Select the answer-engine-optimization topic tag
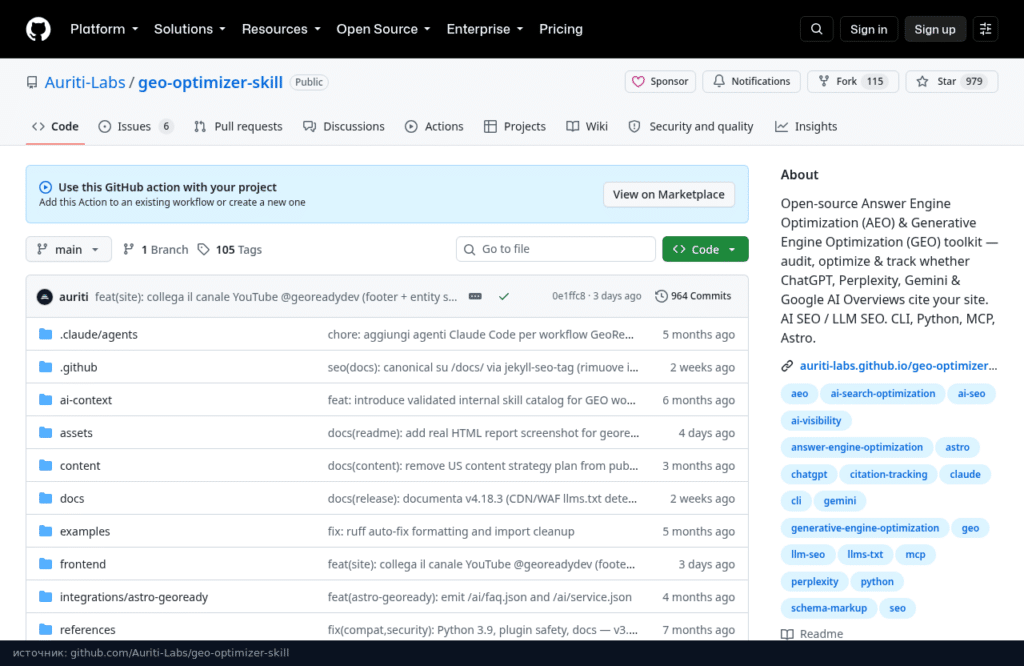 (x=857, y=447)
